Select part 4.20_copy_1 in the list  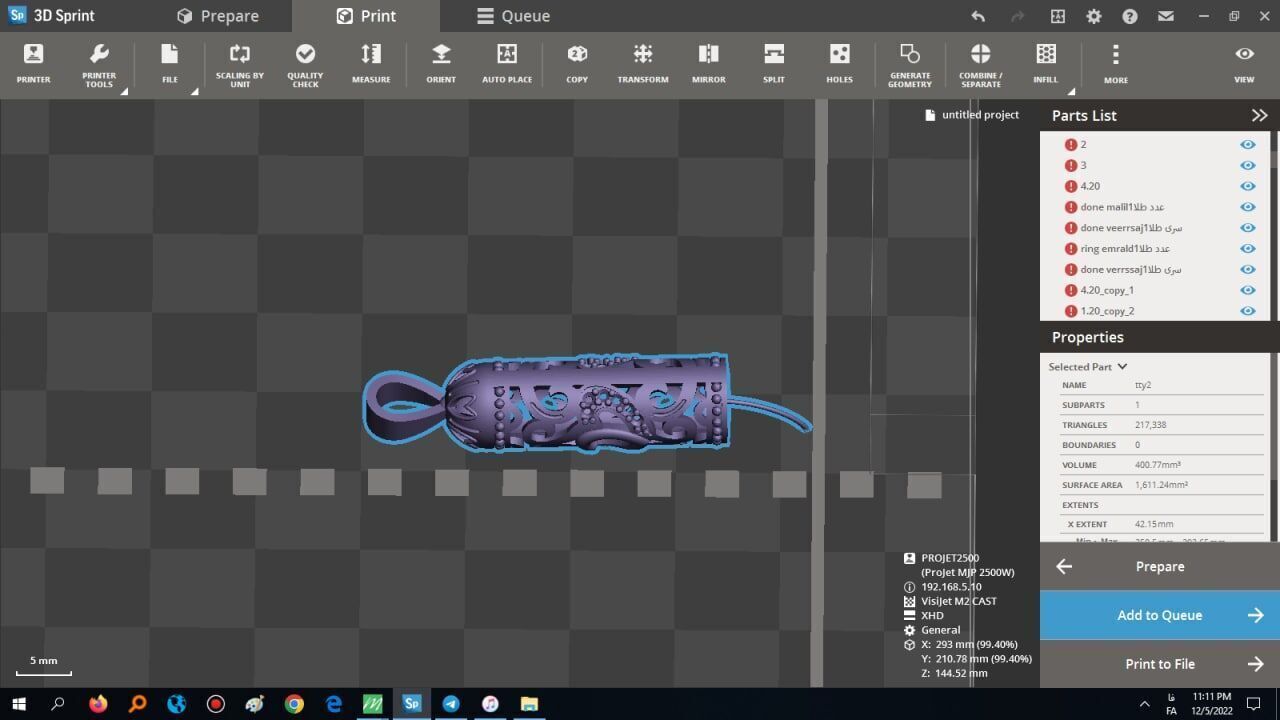[x=1107, y=290]
